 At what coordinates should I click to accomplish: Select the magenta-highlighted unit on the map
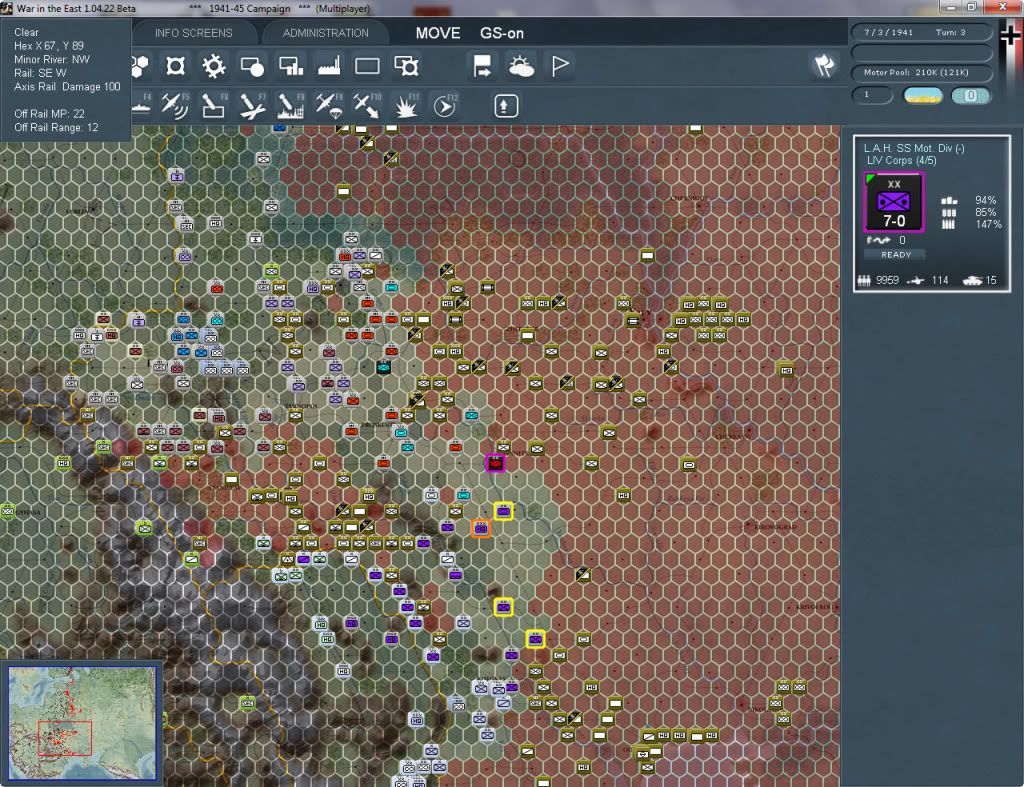(x=495, y=463)
